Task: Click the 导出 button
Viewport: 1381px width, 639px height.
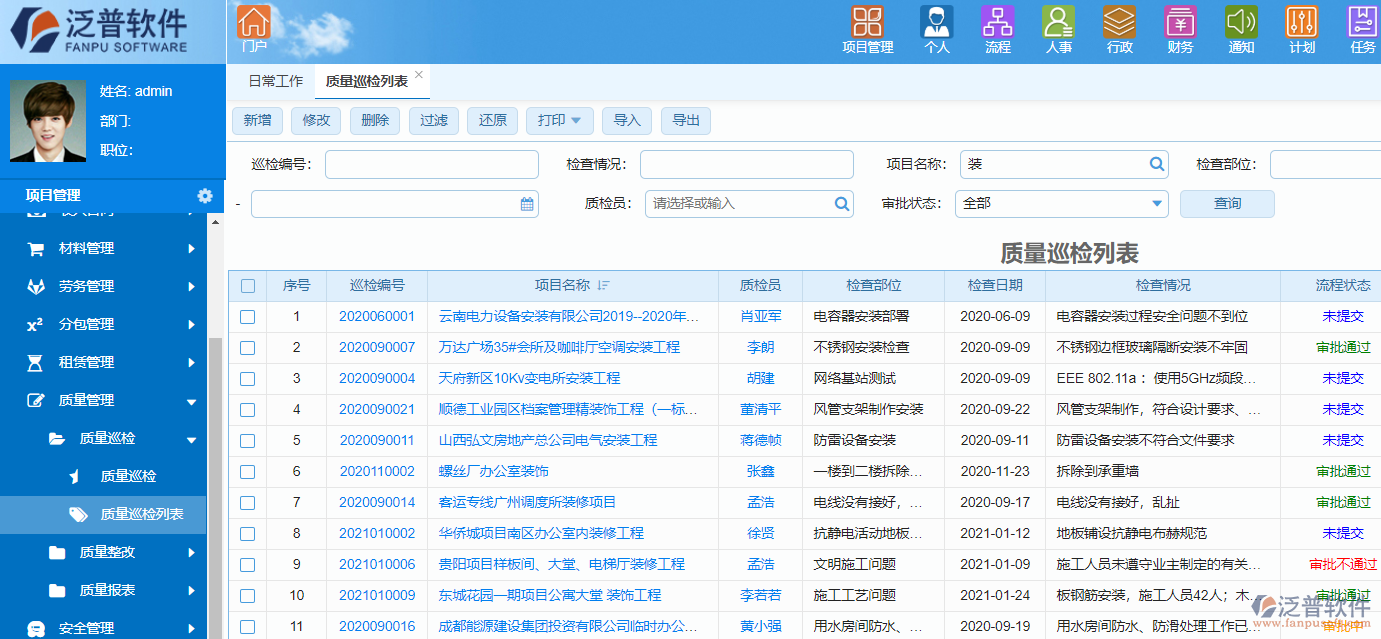Action: tap(686, 121)
